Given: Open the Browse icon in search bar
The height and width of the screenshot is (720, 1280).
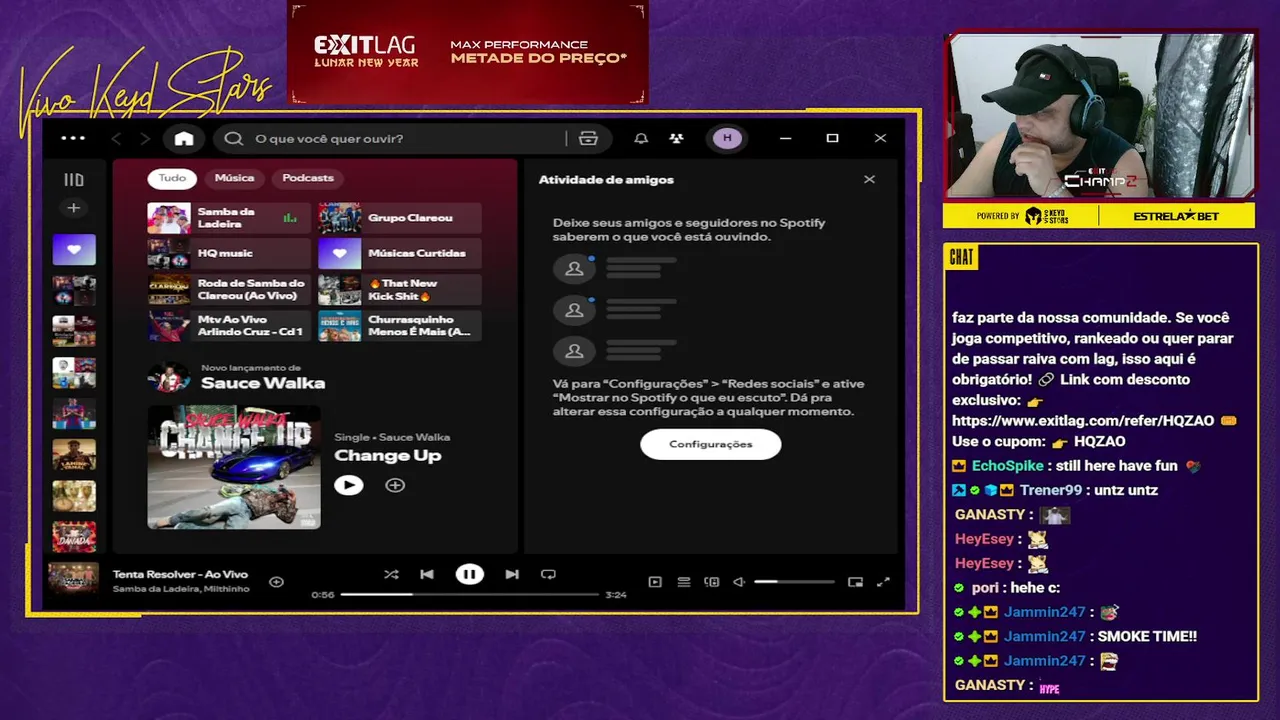Looking at the screenshot, I should [588, 138].
